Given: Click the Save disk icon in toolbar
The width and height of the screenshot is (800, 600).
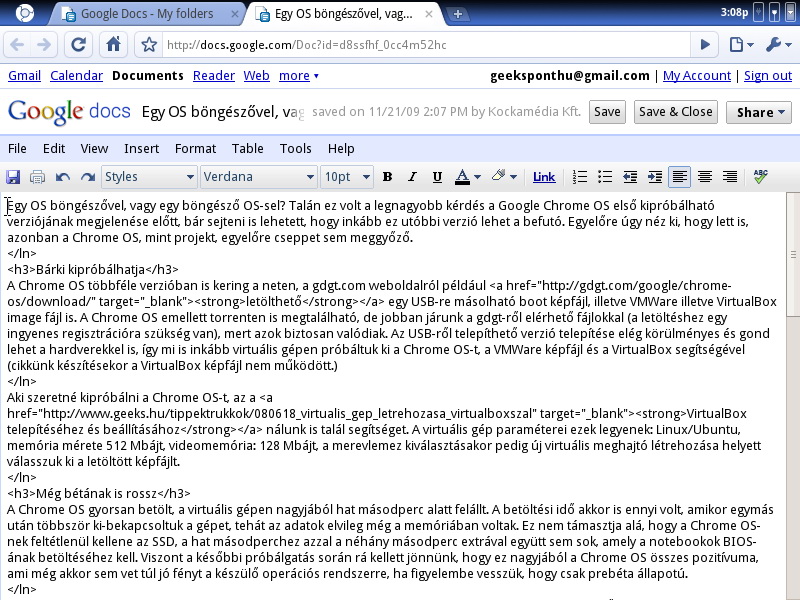Looking at the screenshot, I should 13,177.
